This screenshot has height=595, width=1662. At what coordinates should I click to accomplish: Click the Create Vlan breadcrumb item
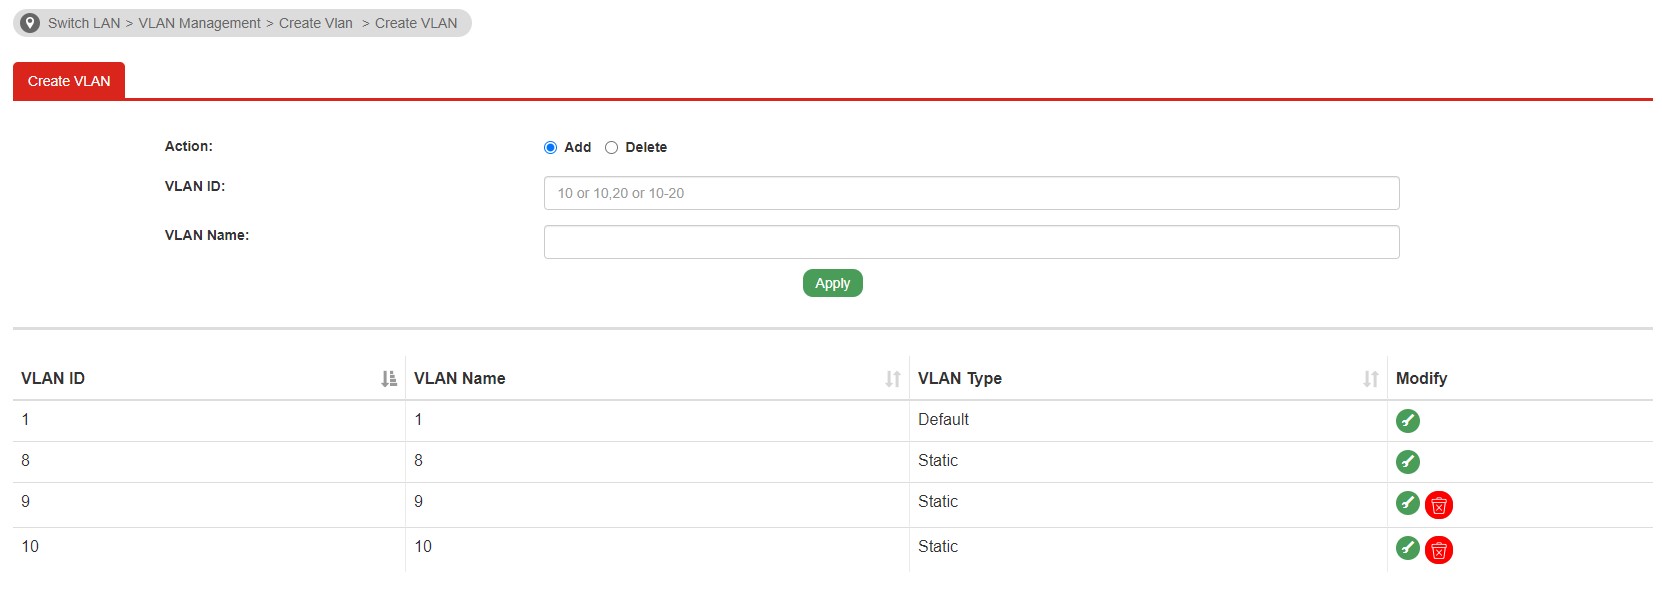316,23
